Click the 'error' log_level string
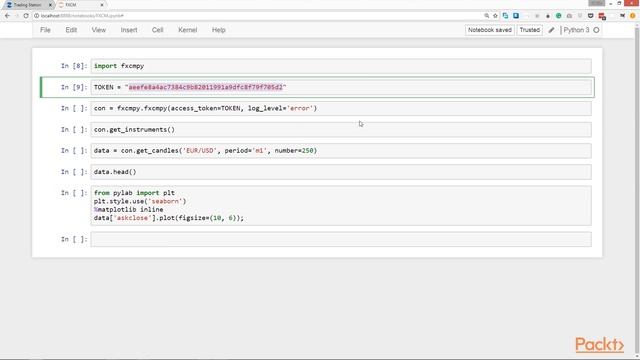 coord(300,109)
